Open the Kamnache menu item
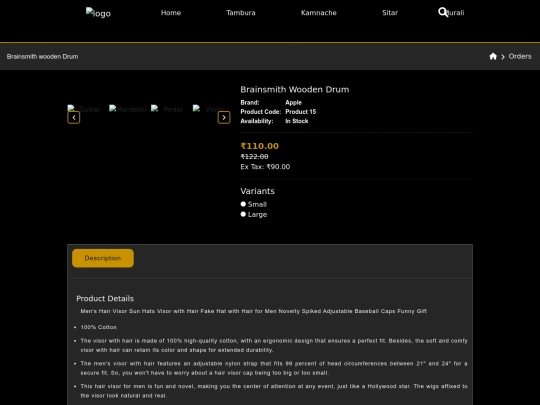The width and height of the screenshot is (540, 405). tap(319, 13)
